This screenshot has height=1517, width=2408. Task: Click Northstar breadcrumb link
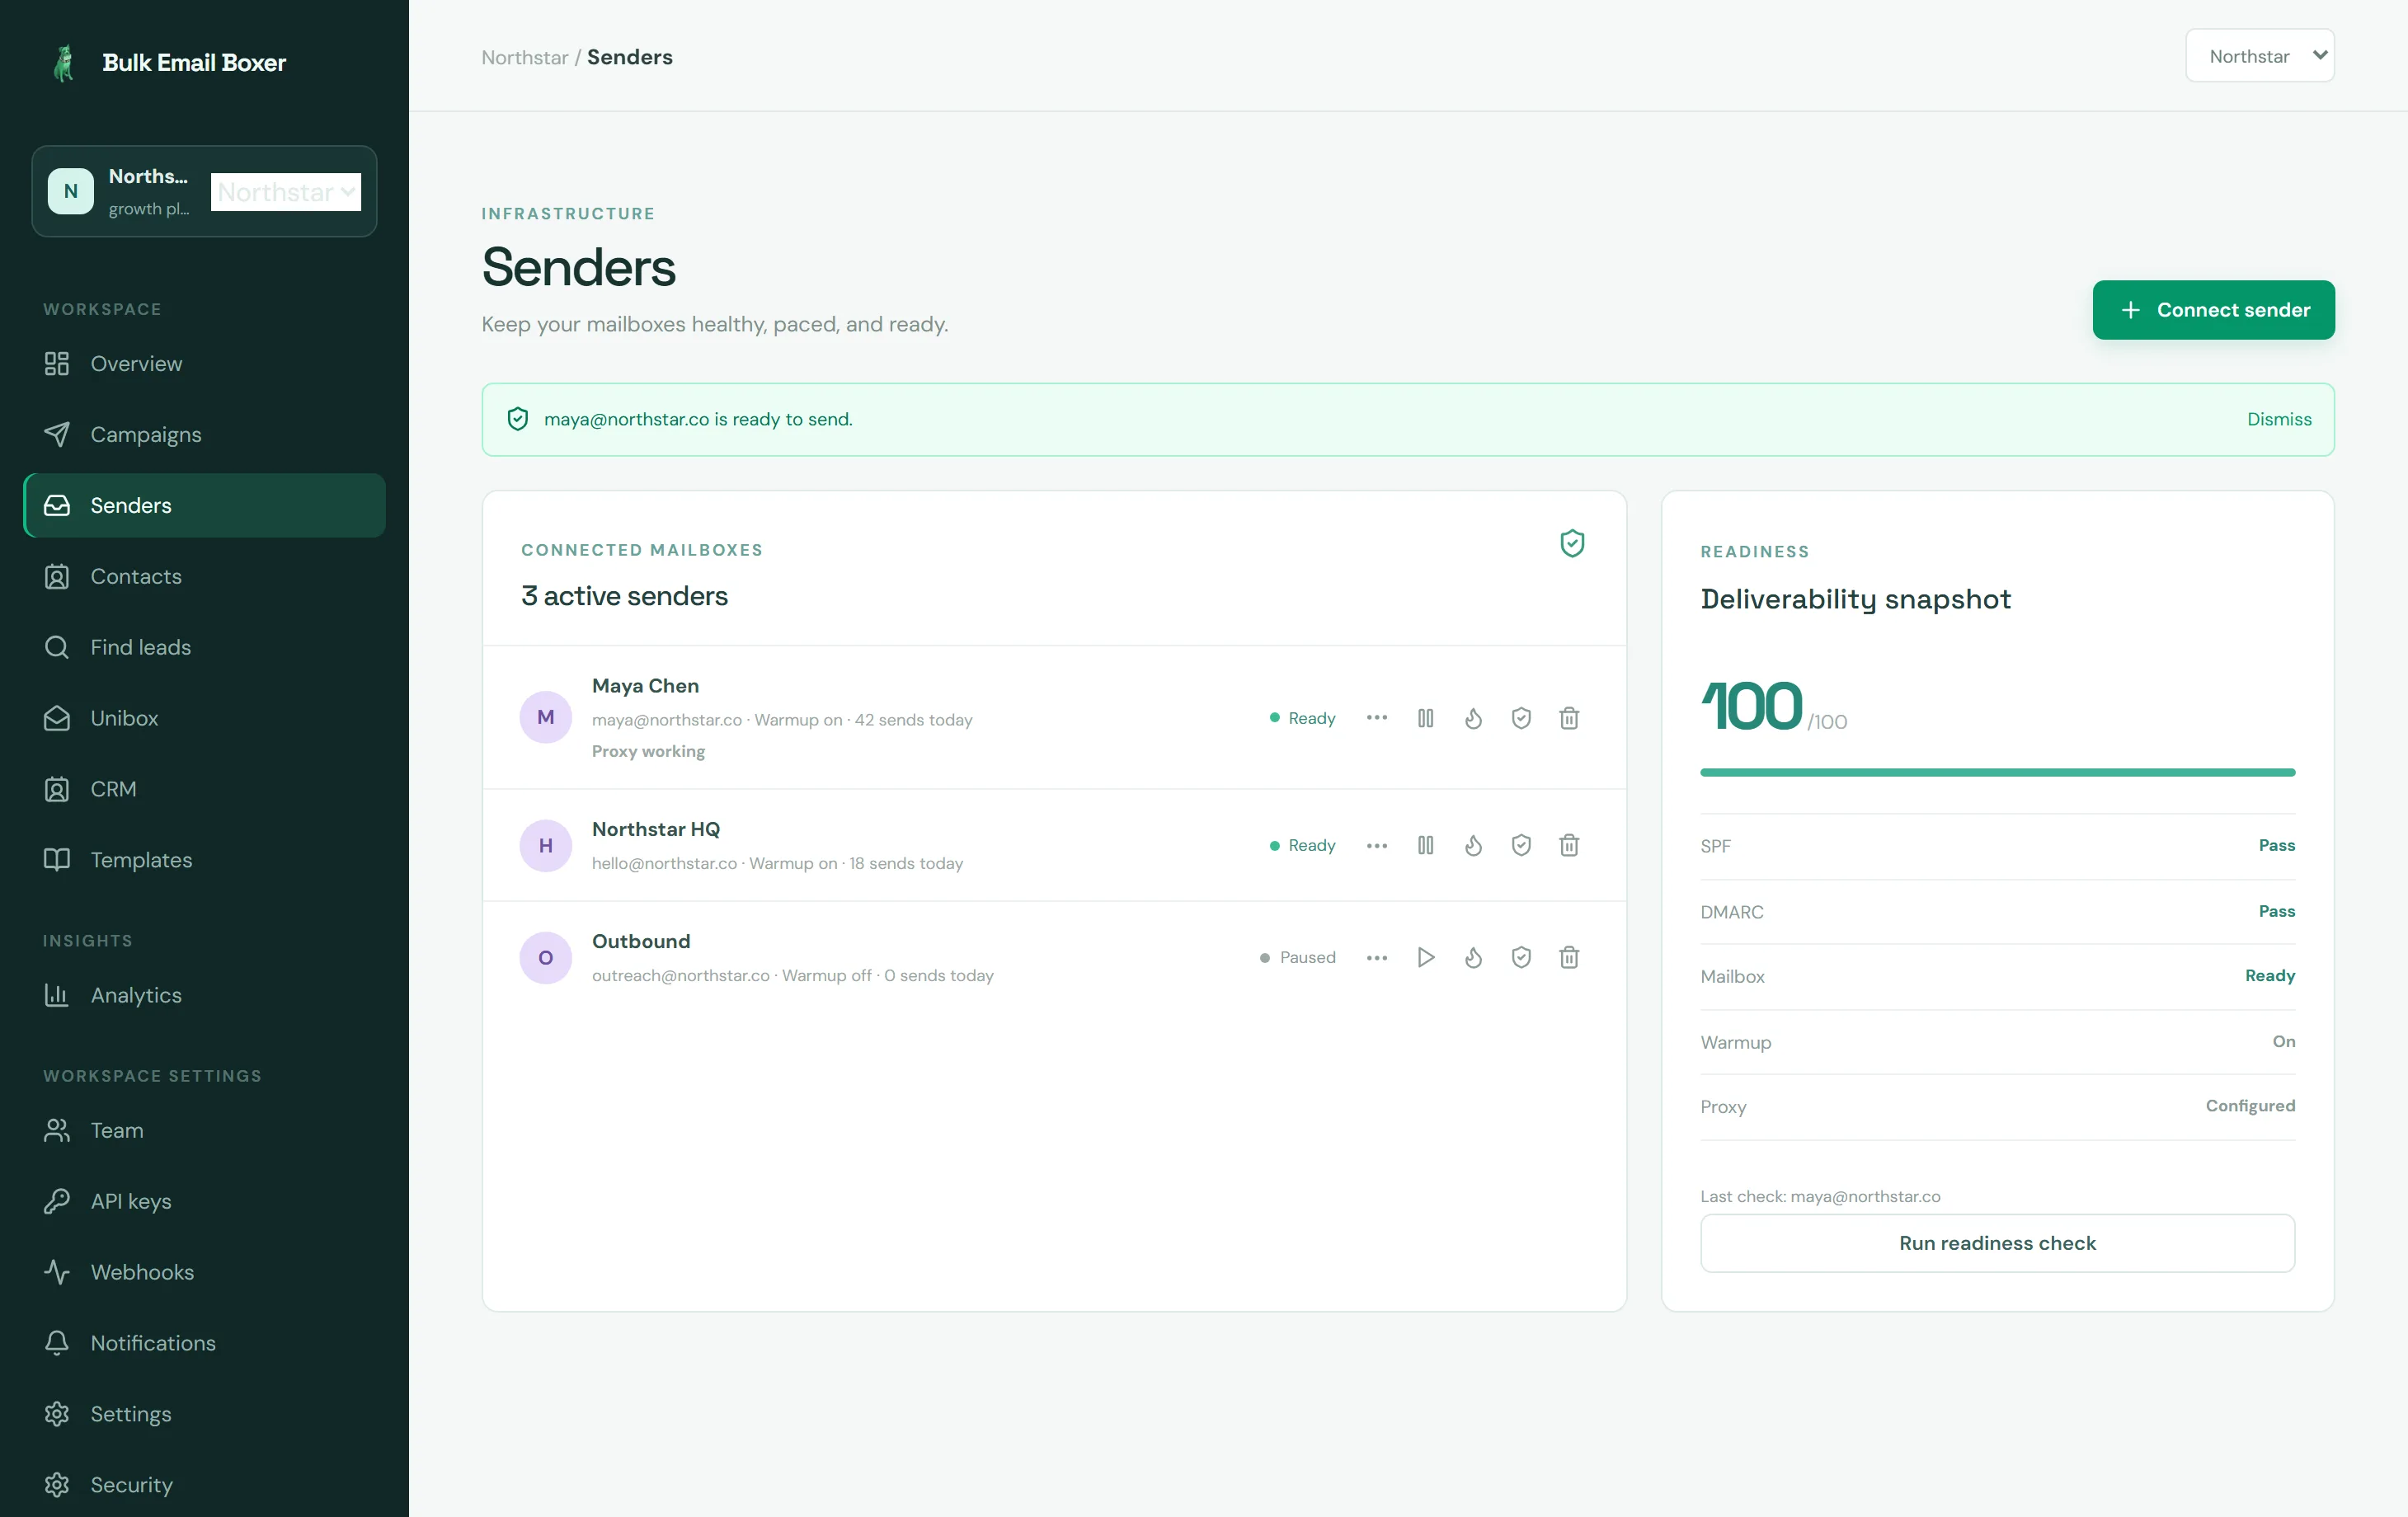[x=525, y=57]
